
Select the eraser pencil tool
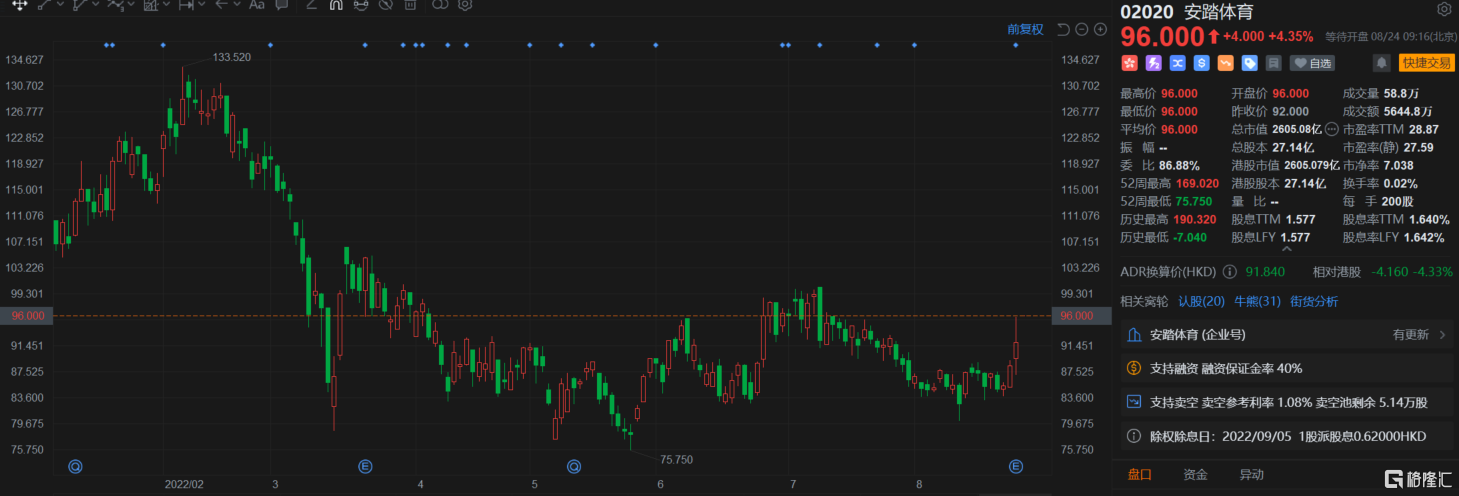[x=312, y=4]
